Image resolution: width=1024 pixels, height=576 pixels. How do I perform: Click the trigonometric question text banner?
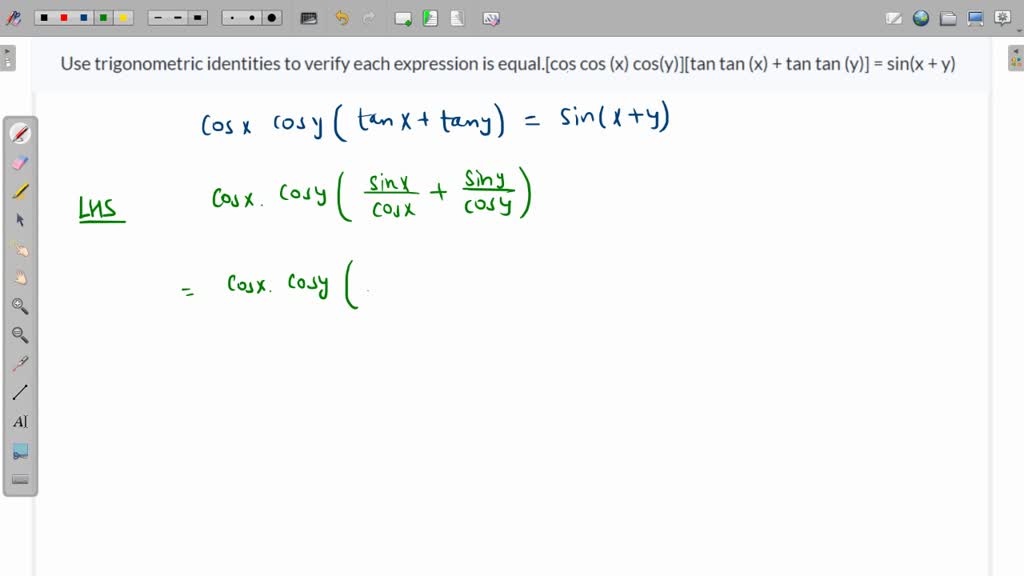pos(508,63)
